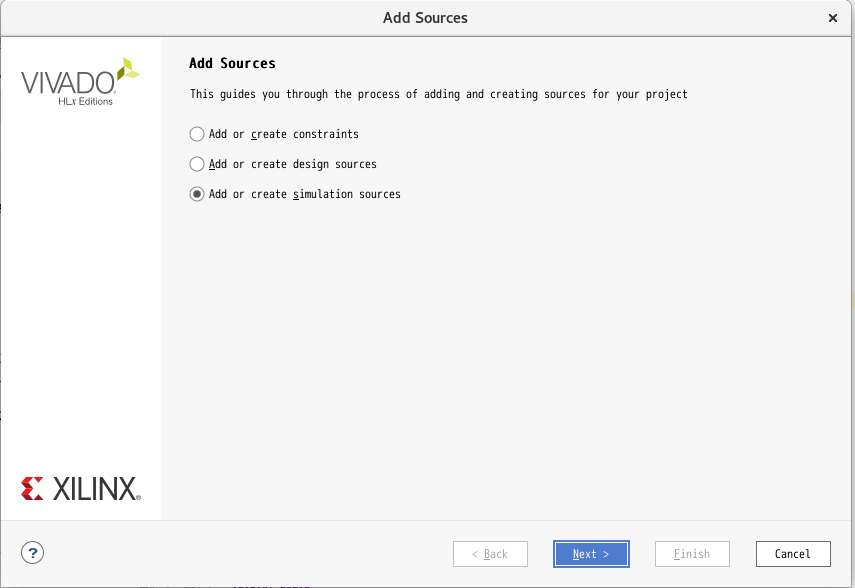
Task: Click the bold Add Sources heading
Action: [232, 63]
